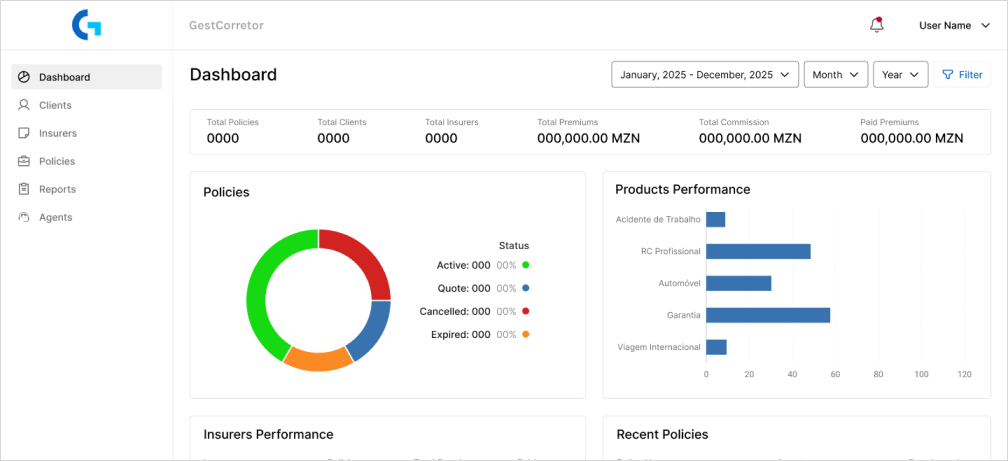
Task: Open the date range dropdown
Action: coord(705,75)
